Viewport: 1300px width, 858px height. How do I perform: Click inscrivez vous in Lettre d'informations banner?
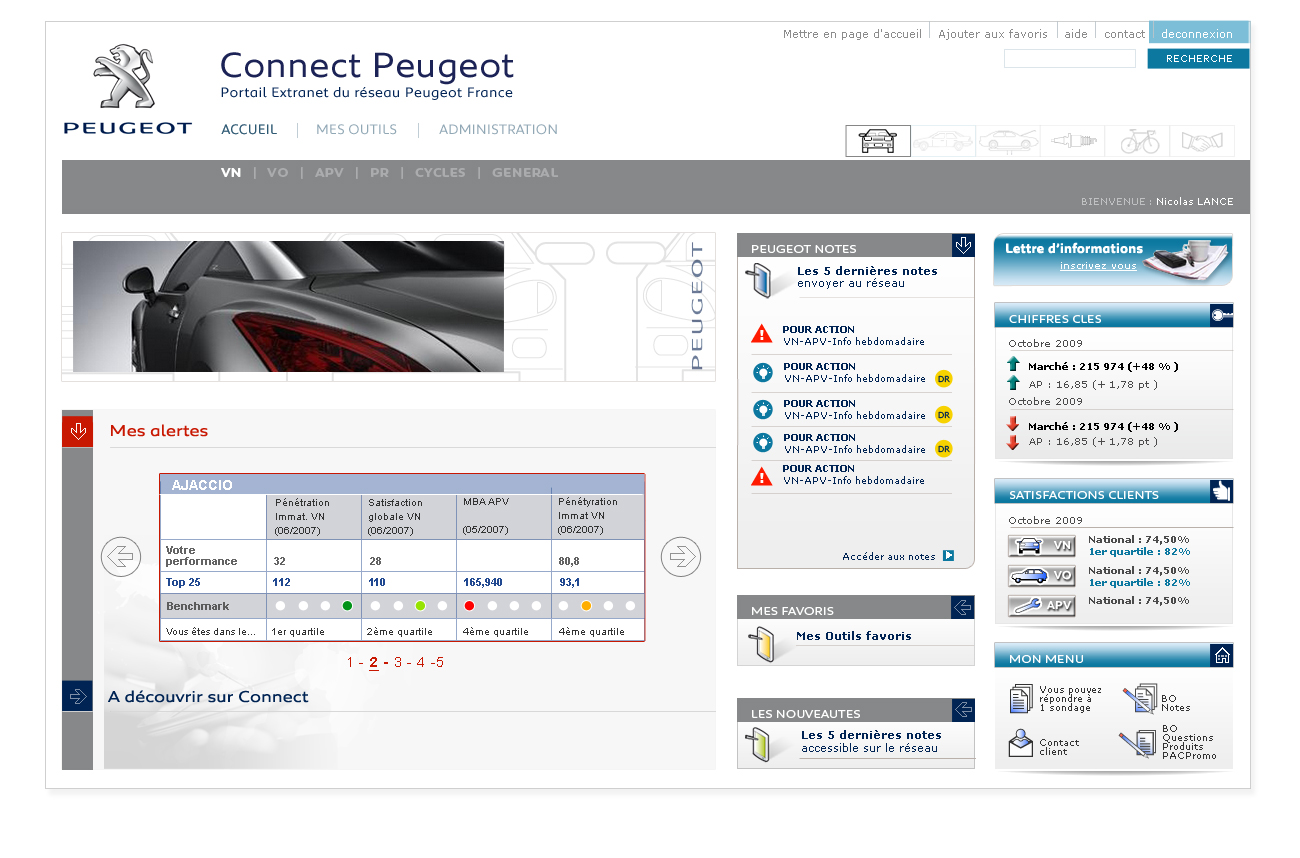(1098, 266)
